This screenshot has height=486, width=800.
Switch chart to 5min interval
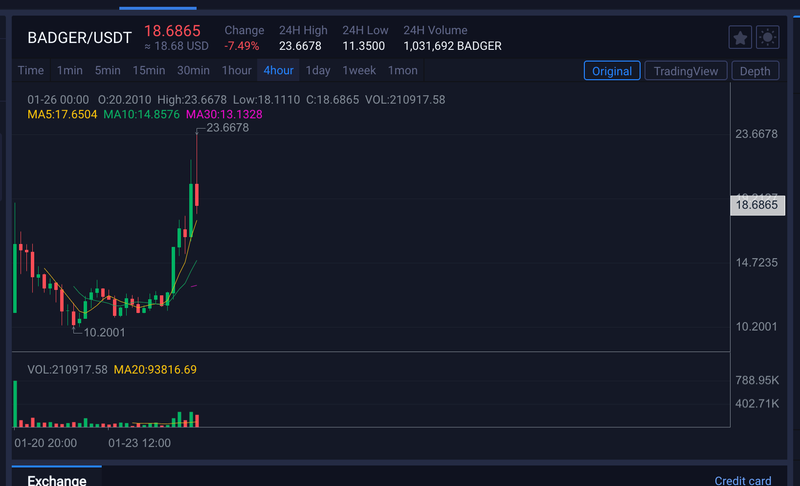point(108,70)
